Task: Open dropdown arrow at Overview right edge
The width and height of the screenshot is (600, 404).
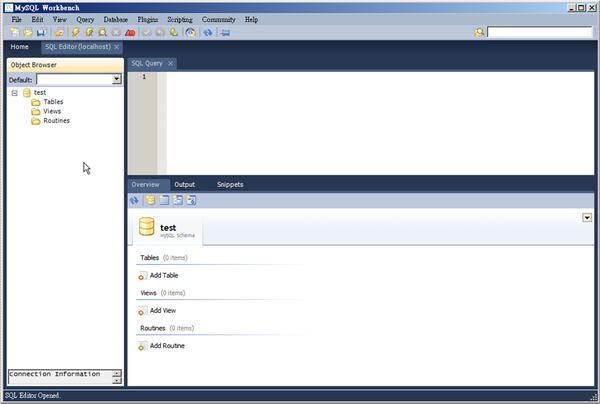Action: [587, 218]
